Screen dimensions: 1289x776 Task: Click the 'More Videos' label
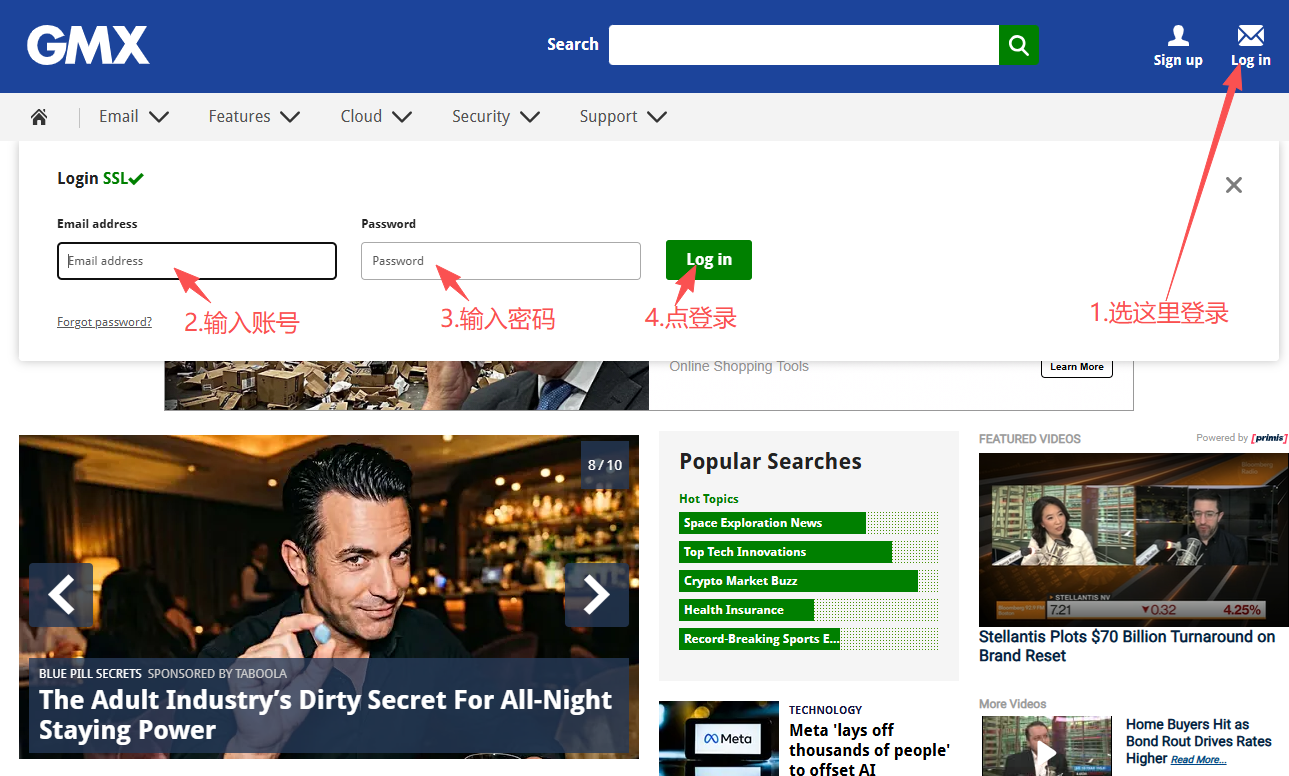click(x=1013, y=704)
